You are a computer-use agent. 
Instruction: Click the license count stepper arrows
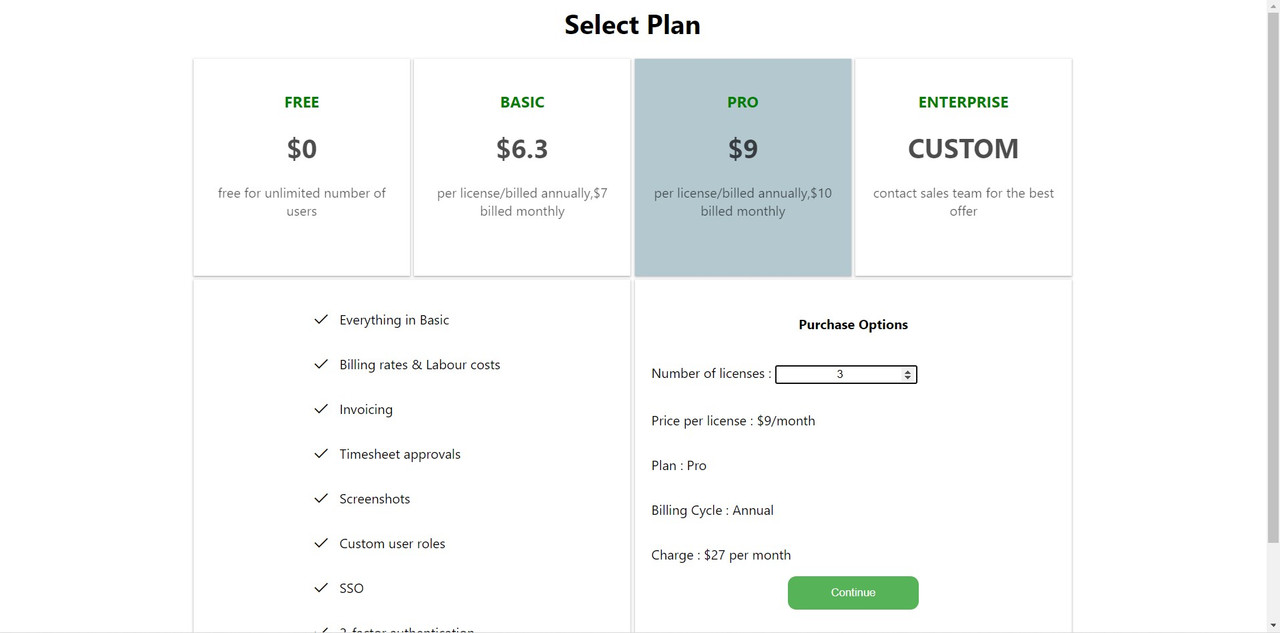908,374
